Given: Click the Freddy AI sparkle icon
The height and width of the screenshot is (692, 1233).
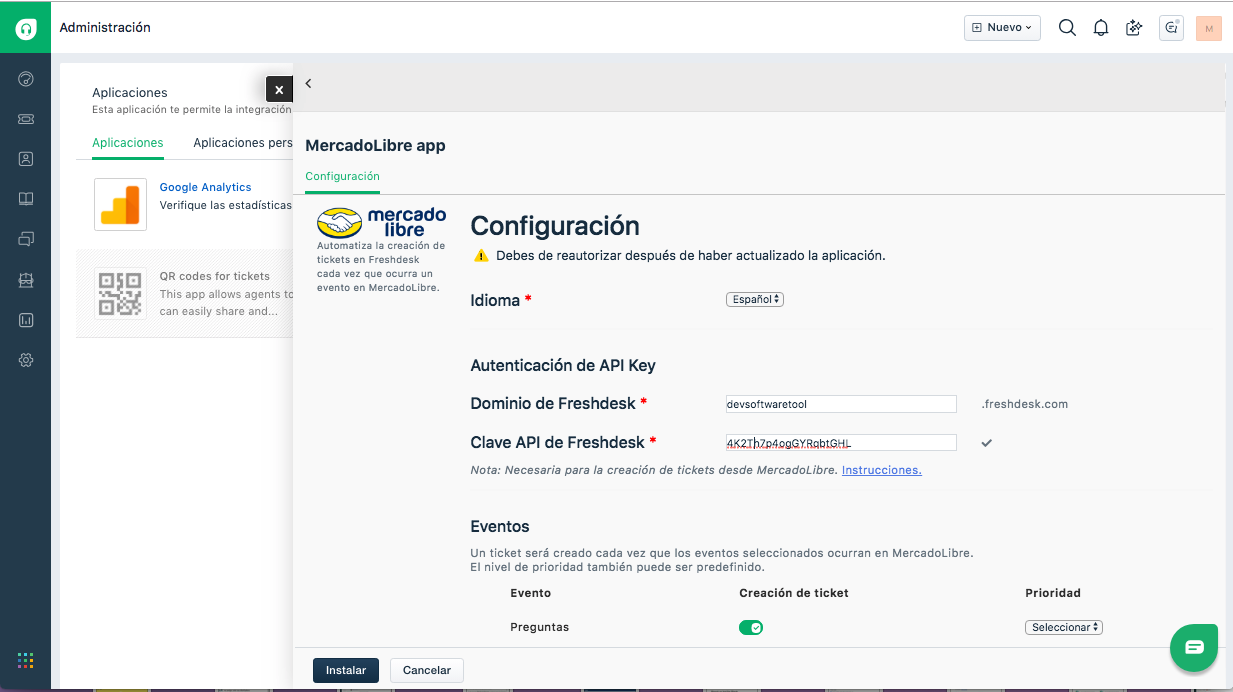Looking at the screenshot, I should 1134,28.
